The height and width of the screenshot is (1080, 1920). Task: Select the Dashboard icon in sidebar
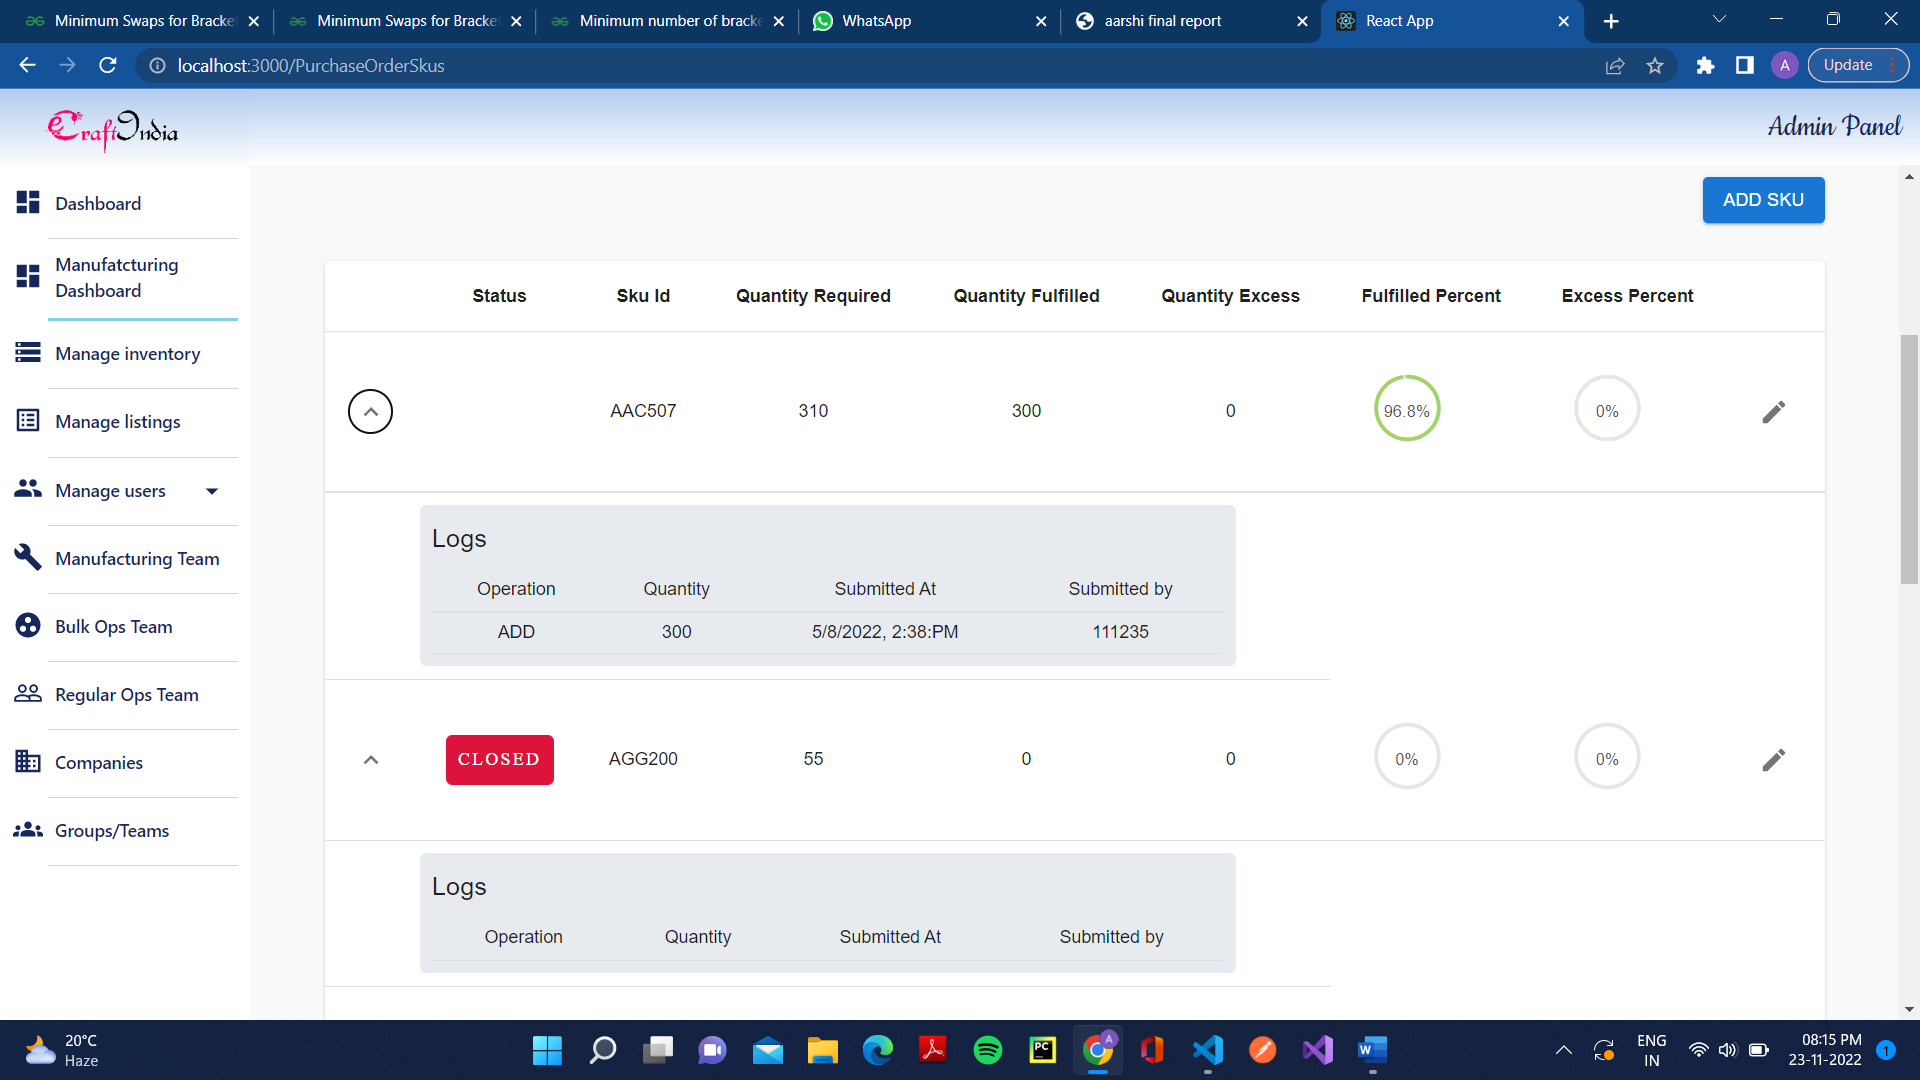pyautogui.click(x=27, y=203)
